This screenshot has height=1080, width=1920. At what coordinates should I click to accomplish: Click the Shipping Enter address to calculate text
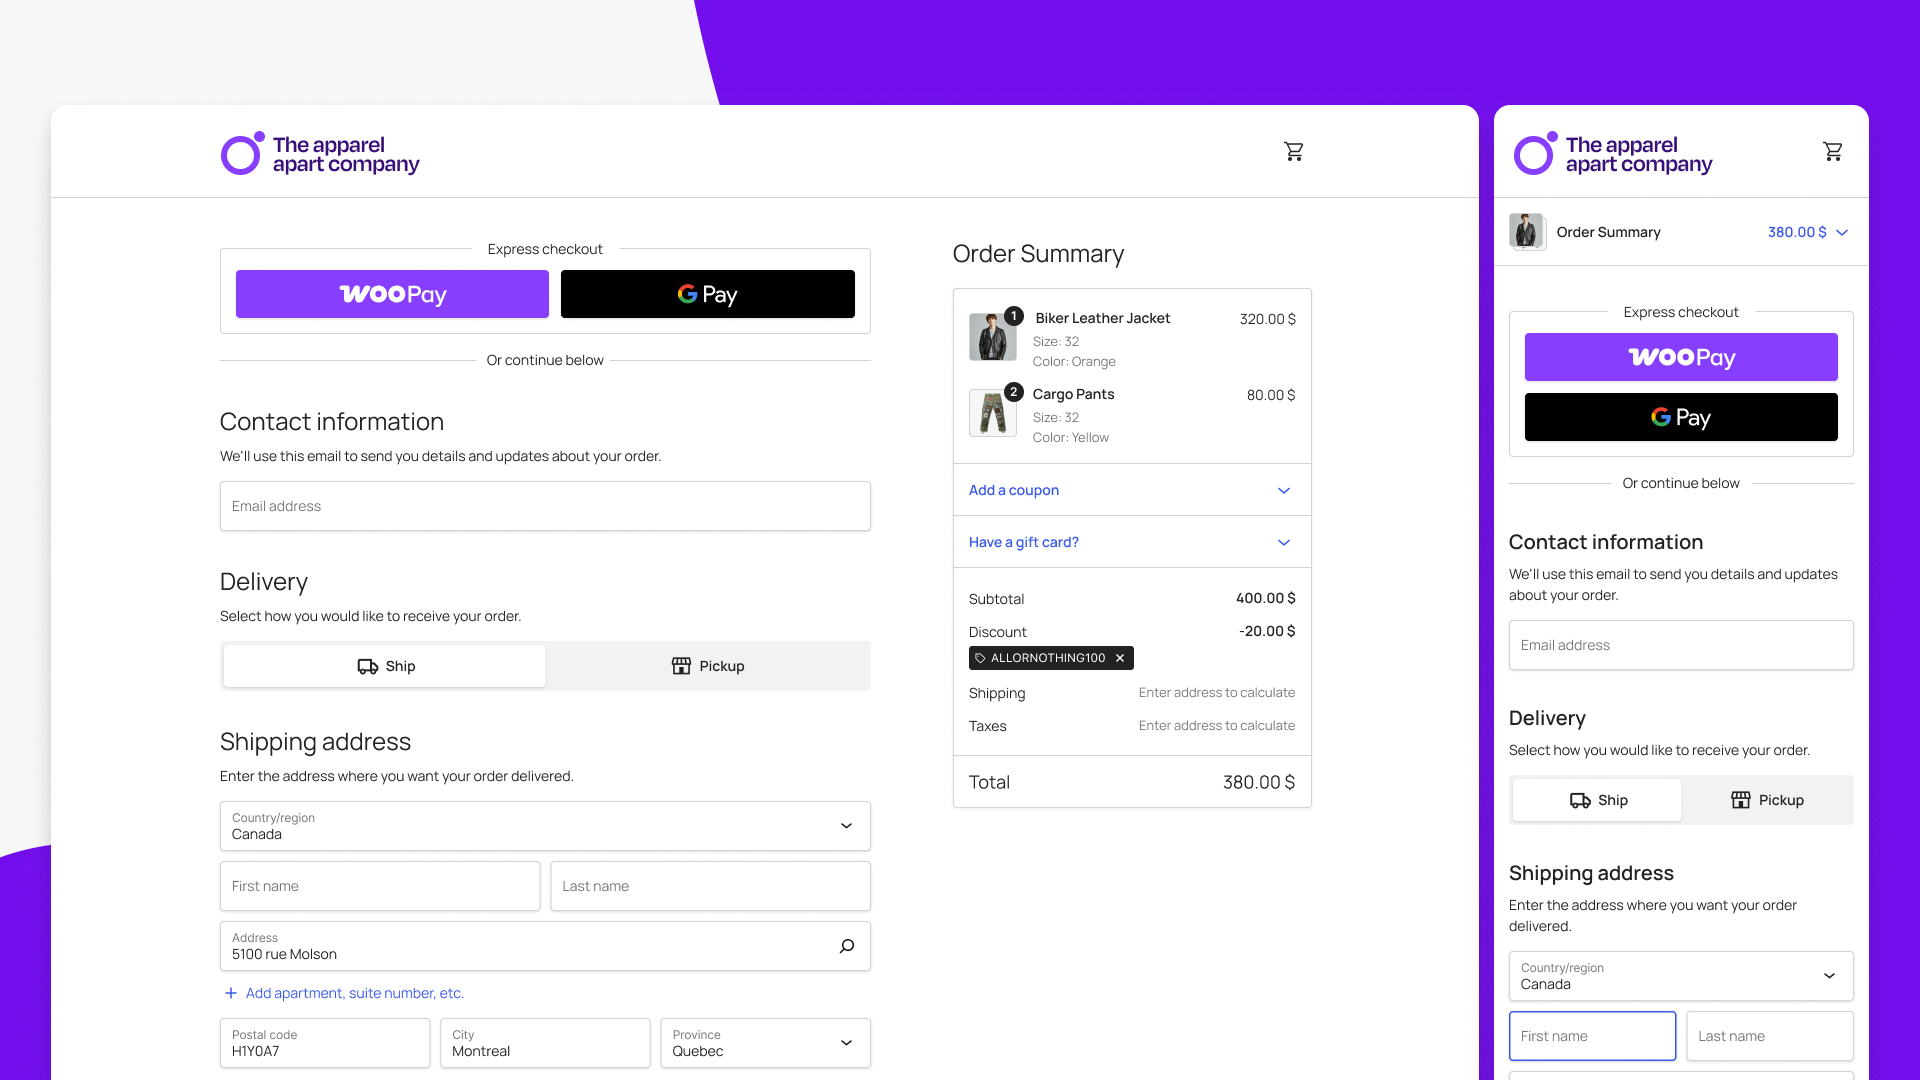[1217, 692]
